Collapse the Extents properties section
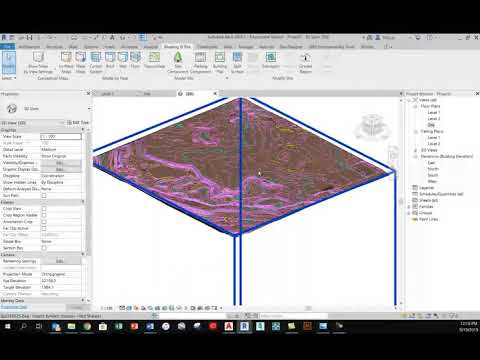Image resolution: width=480 pixels, height=360 pixels. [x=83, y=202]
